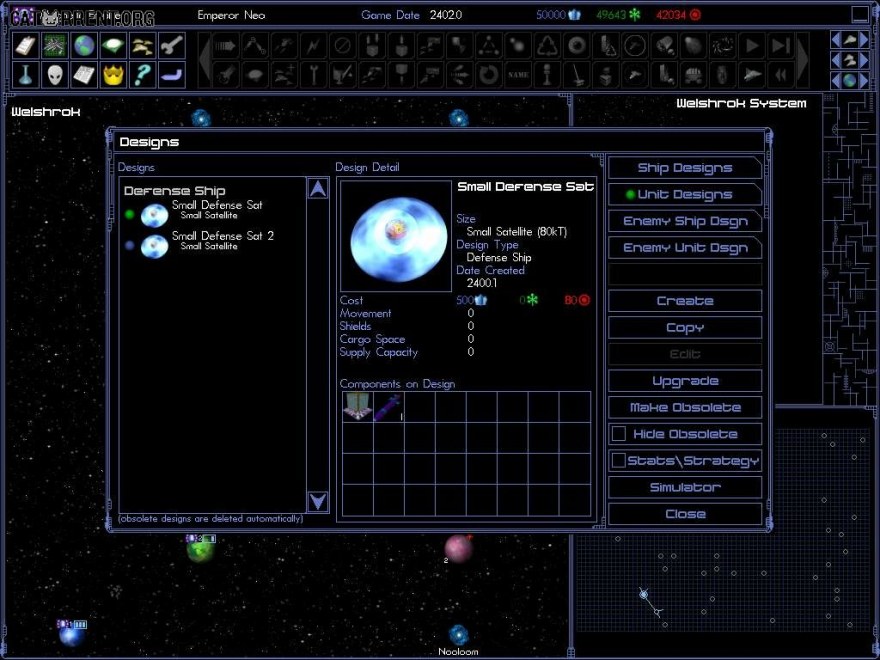The image size is (880, 660).
Task: Click the designs list down arrow
Action: click(318, 501)
